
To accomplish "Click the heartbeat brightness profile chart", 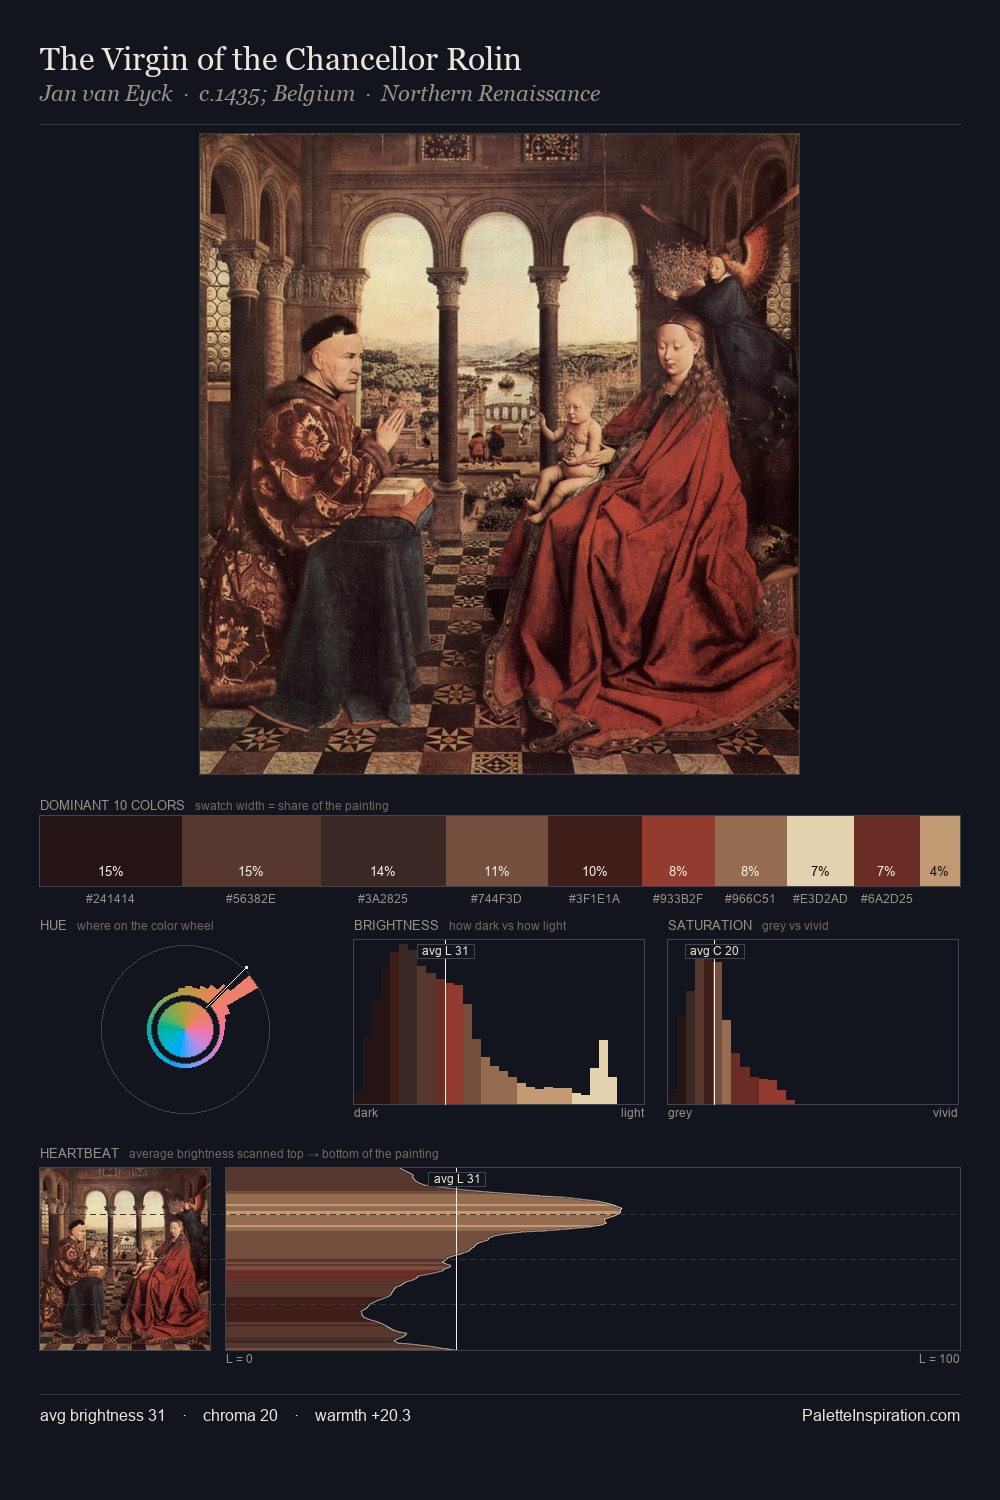I will 593,1259.
